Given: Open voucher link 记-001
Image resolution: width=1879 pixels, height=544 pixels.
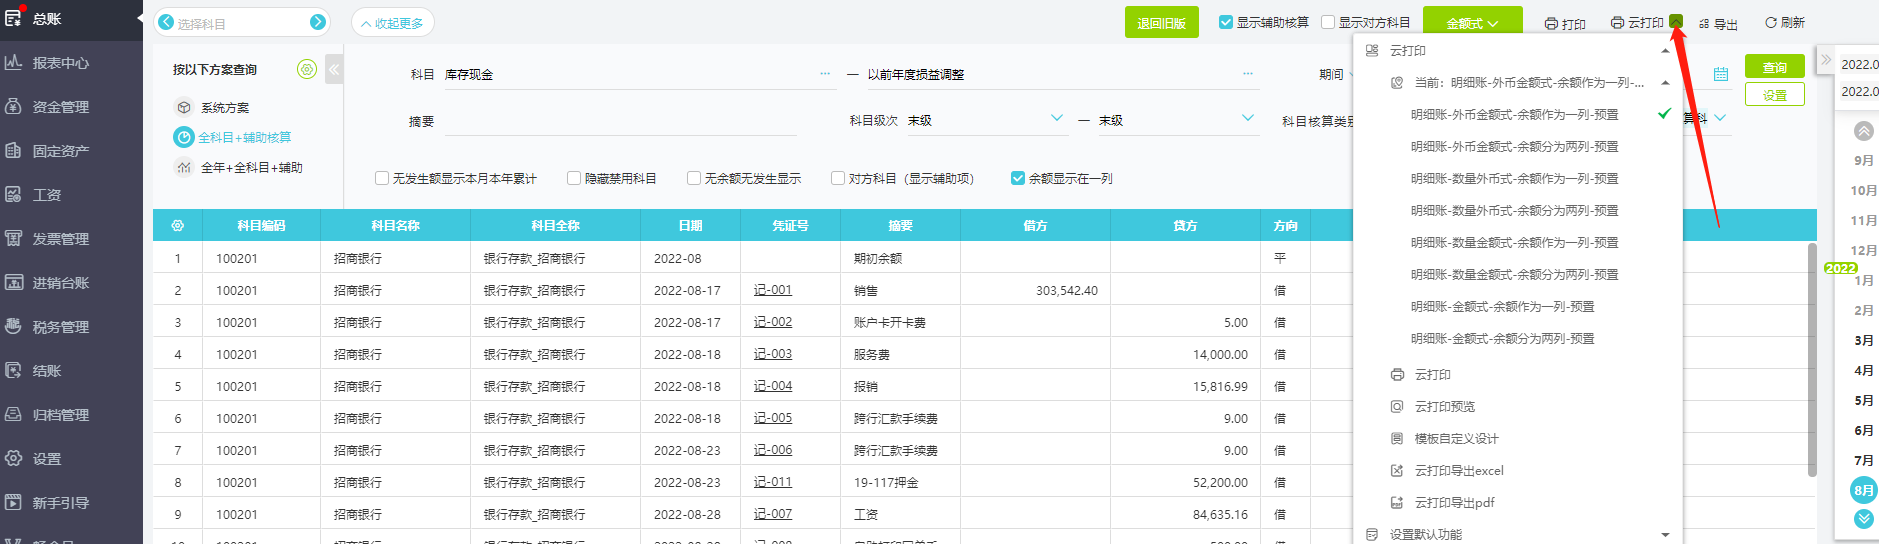Looking at the screenshot, I should click(772, 290).
